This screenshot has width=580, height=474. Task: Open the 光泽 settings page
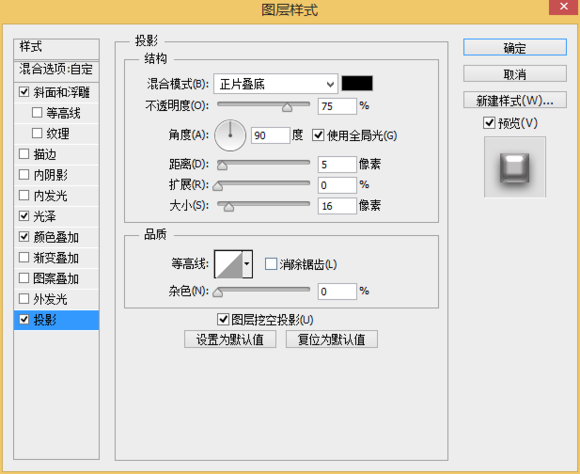coord(45,216)
